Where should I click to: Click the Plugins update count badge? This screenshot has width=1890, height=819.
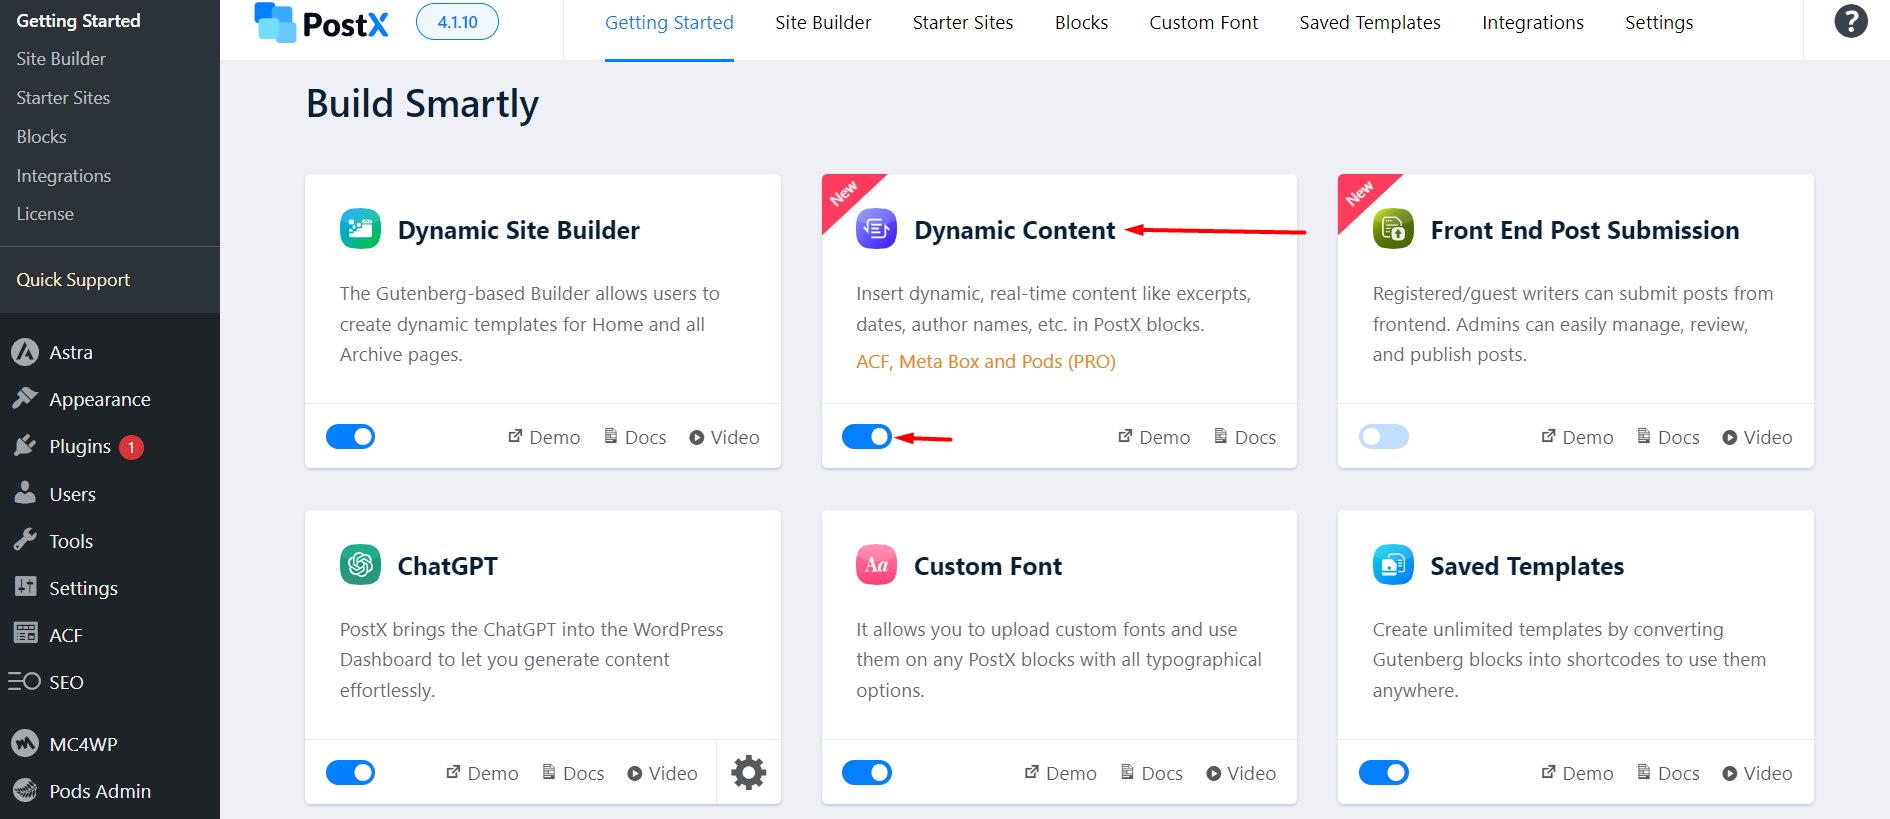tap(131, 447)
